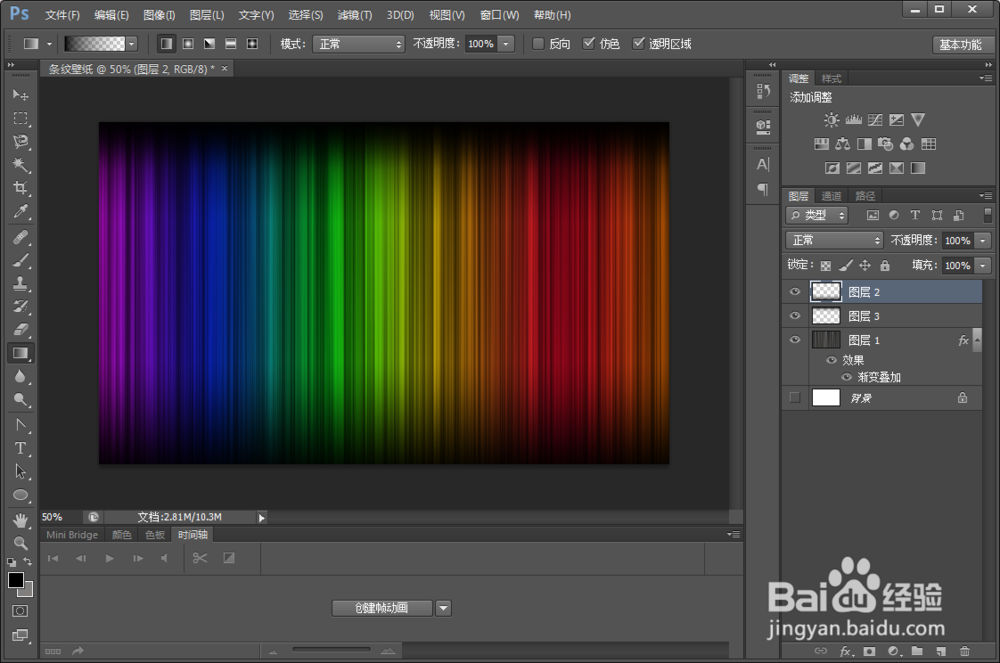This screenshot has height=663, width=1000.
Task: Click the 创建帧动画 button
Action: click(x=382, y=608)
